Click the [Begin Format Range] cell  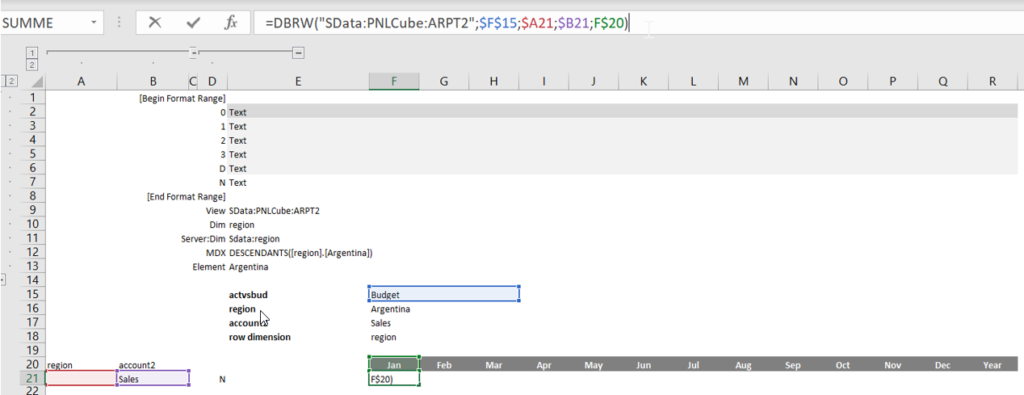(x=182, y=98)
